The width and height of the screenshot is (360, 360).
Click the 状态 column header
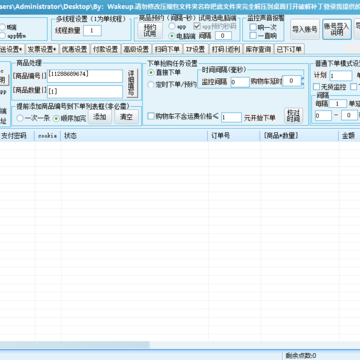point(134,136)
